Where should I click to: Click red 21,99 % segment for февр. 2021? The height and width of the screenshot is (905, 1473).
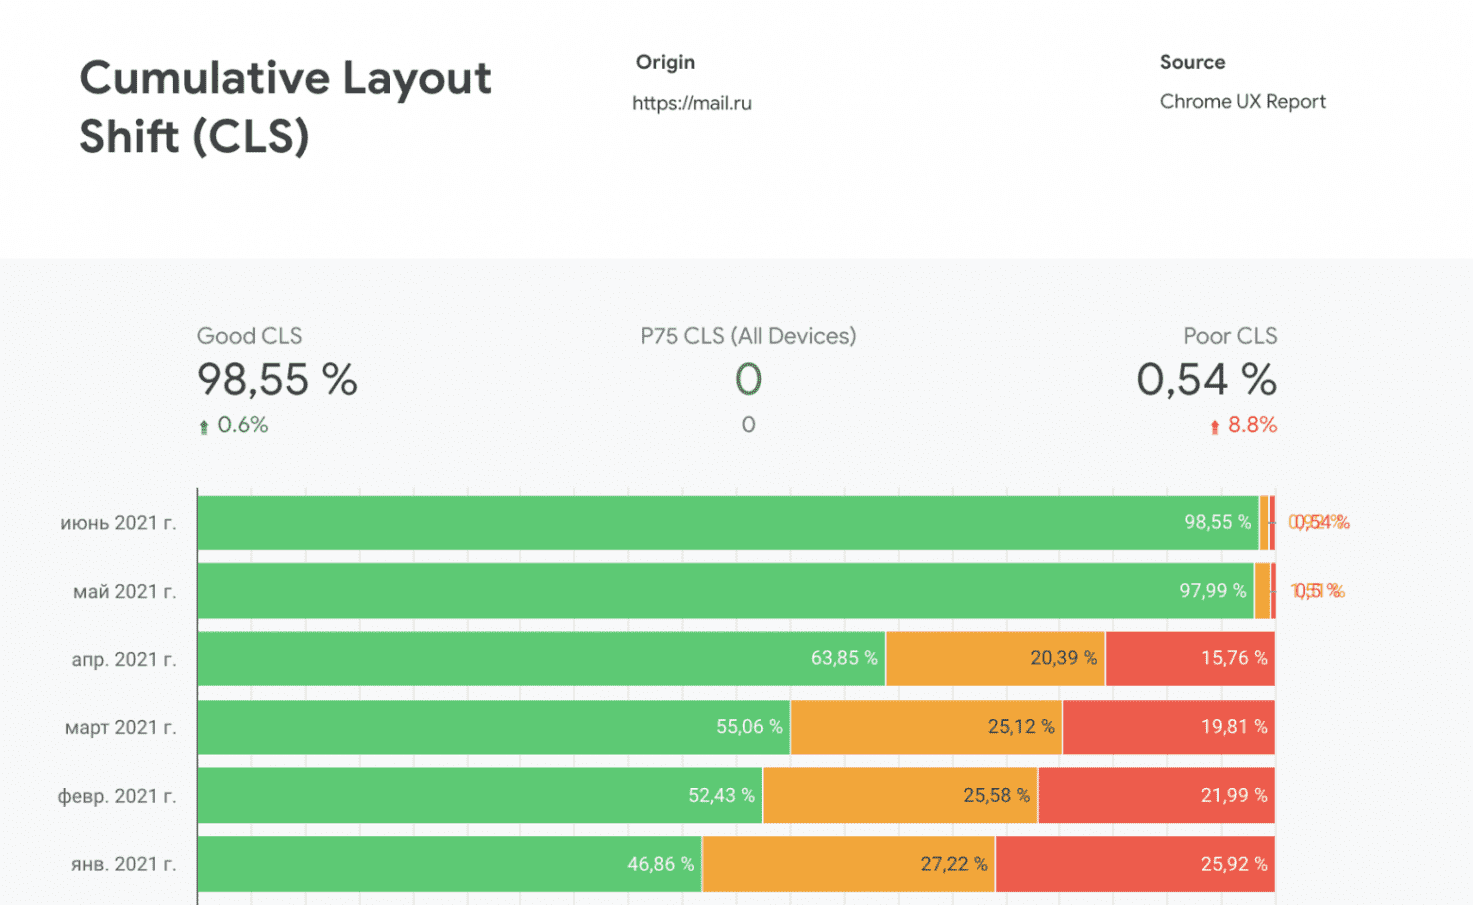[x=1156, y=796]
